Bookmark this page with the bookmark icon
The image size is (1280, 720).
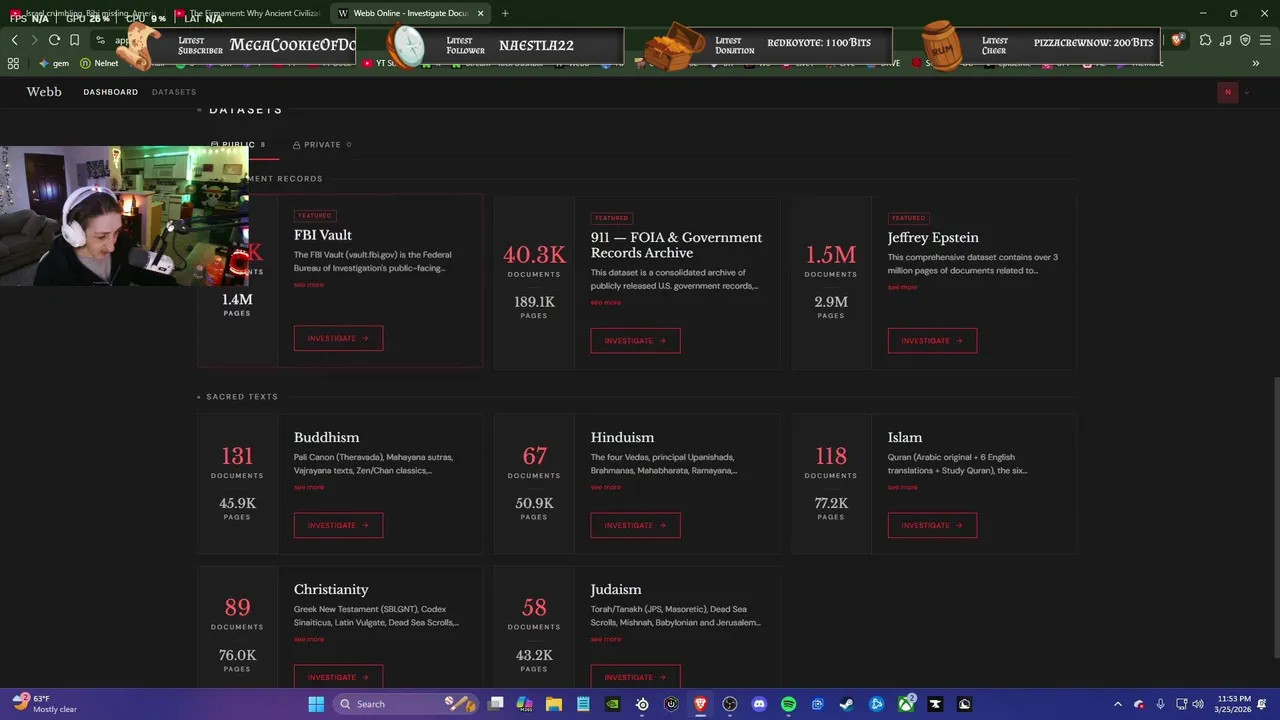pyautogui.click(x=74, y=40)
